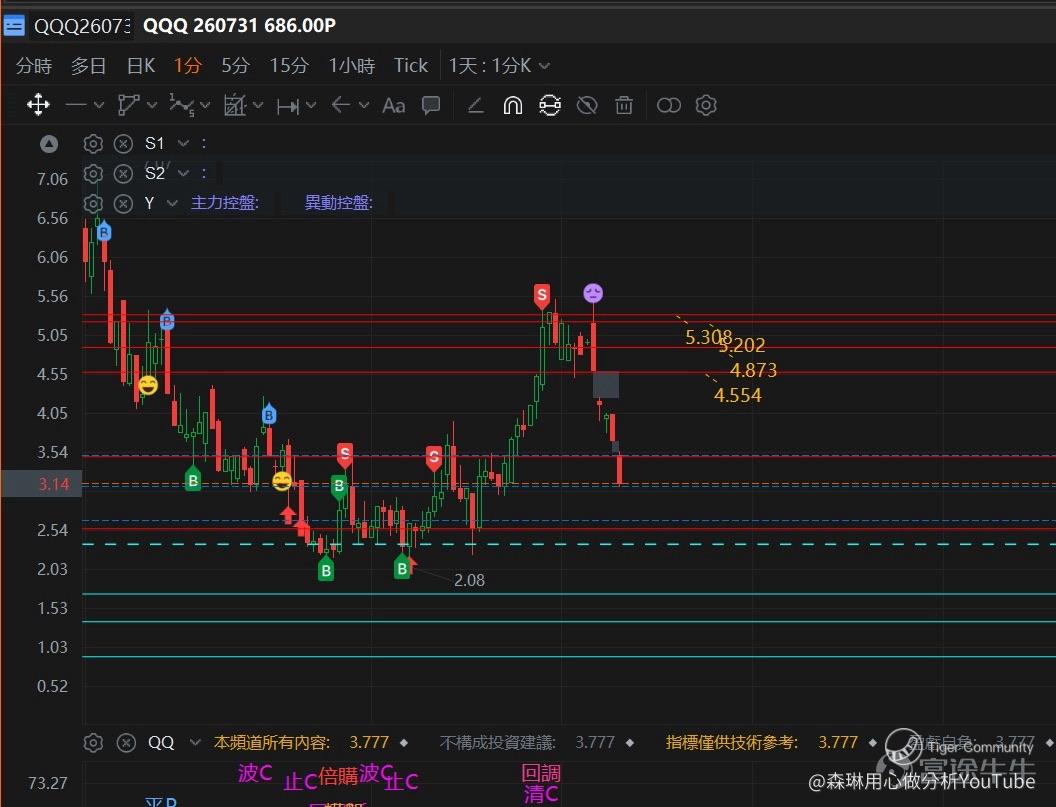Select the range measurement tool

[288, 106]
